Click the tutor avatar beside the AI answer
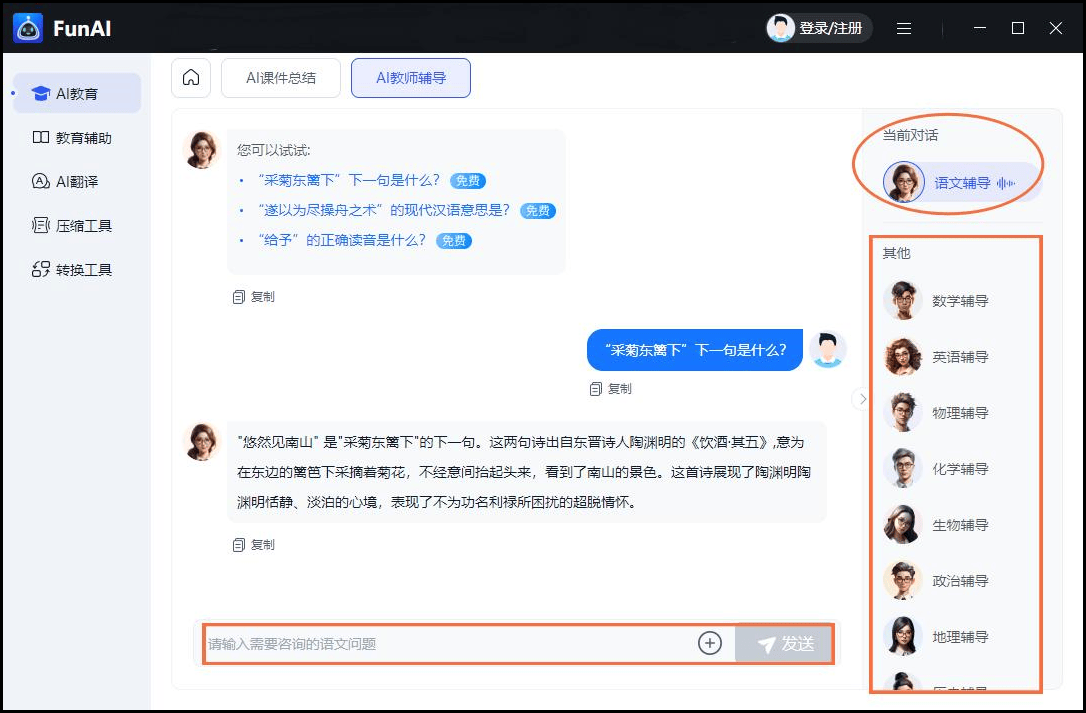The image size is (1086, 713). click(x=202, y=441)
